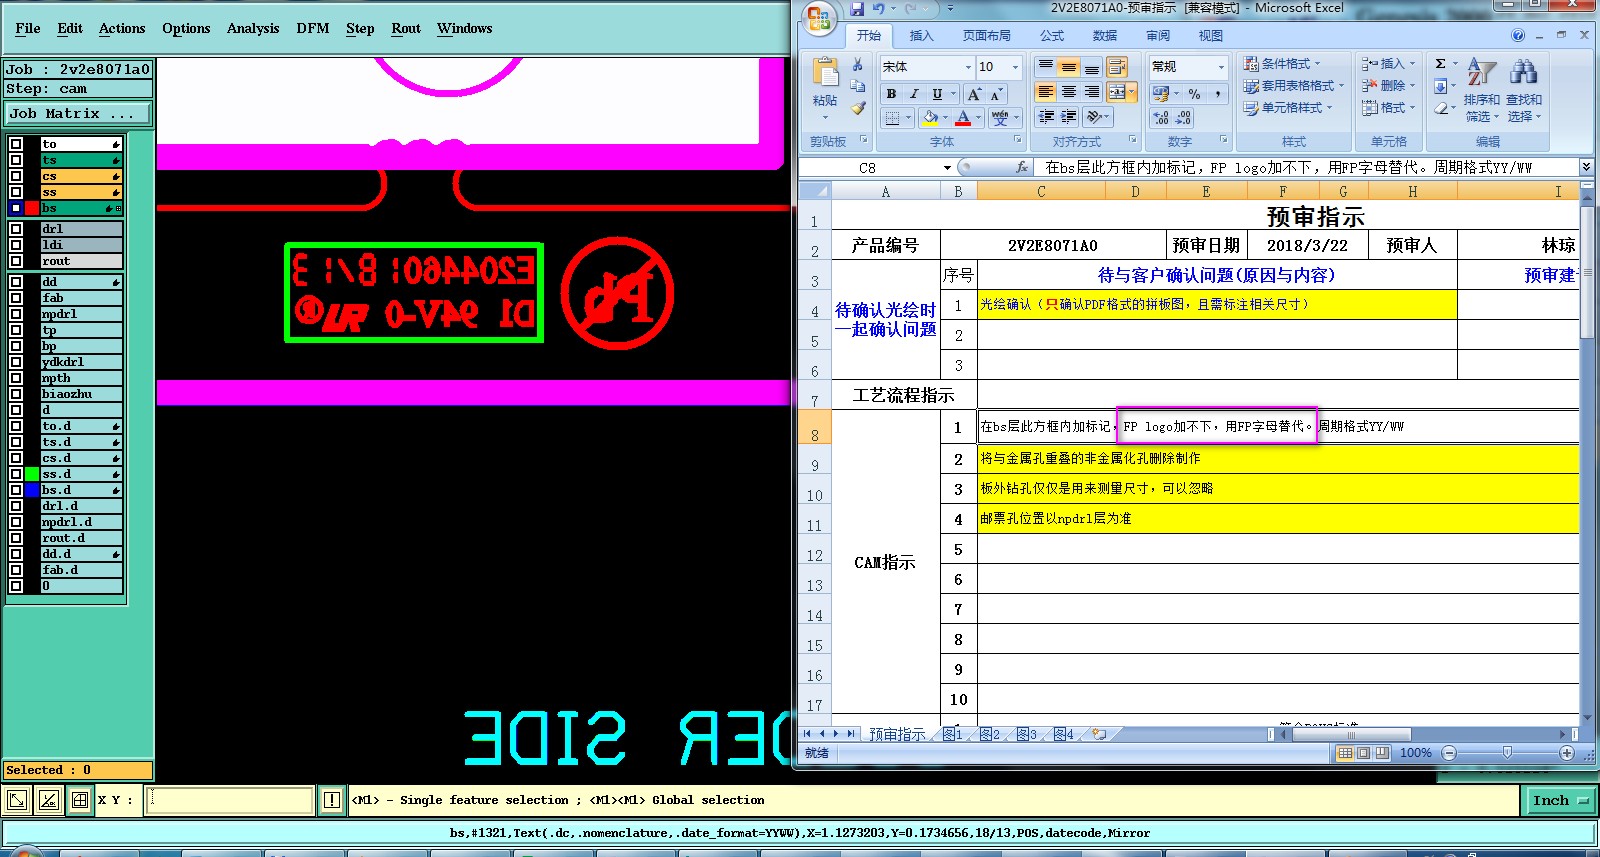Click the X Y coordinate input field
1600x857 pixels.
tap(231, 800)
